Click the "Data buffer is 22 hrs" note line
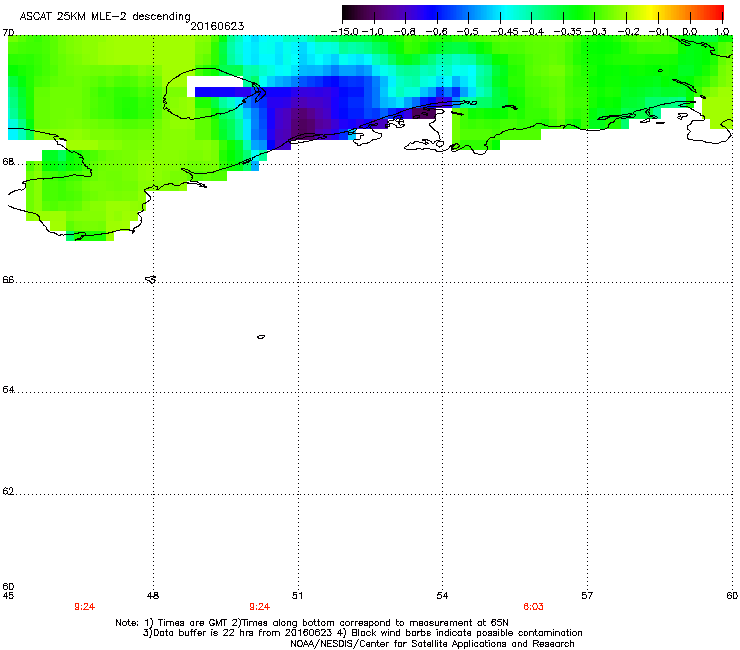740x650 pixels. (x=362, y=633)
